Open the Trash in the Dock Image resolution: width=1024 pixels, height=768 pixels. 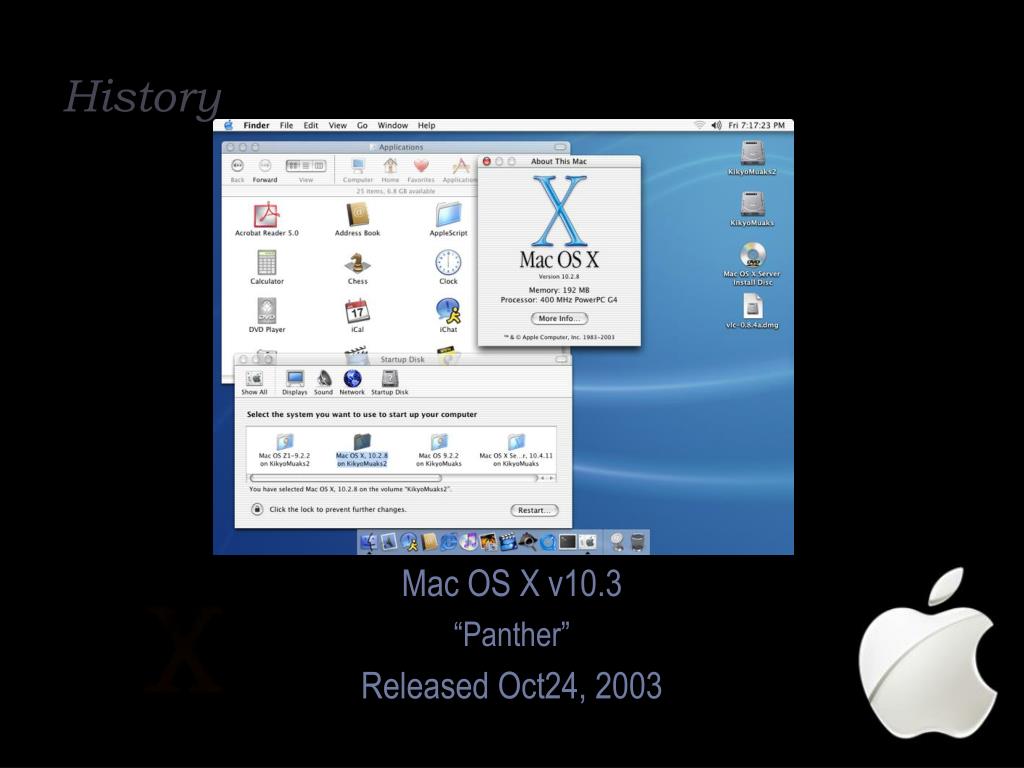coord(637,541)
